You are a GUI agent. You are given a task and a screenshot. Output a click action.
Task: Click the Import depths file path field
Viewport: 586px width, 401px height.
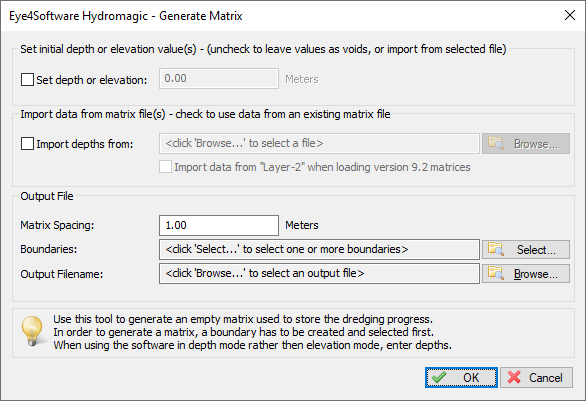tap(319, 144)
